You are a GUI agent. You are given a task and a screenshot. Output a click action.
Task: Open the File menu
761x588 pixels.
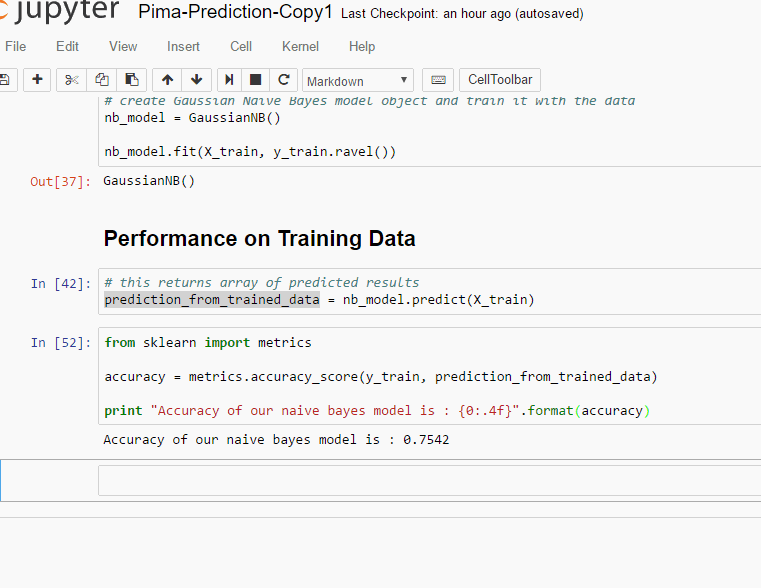[16, 46]
